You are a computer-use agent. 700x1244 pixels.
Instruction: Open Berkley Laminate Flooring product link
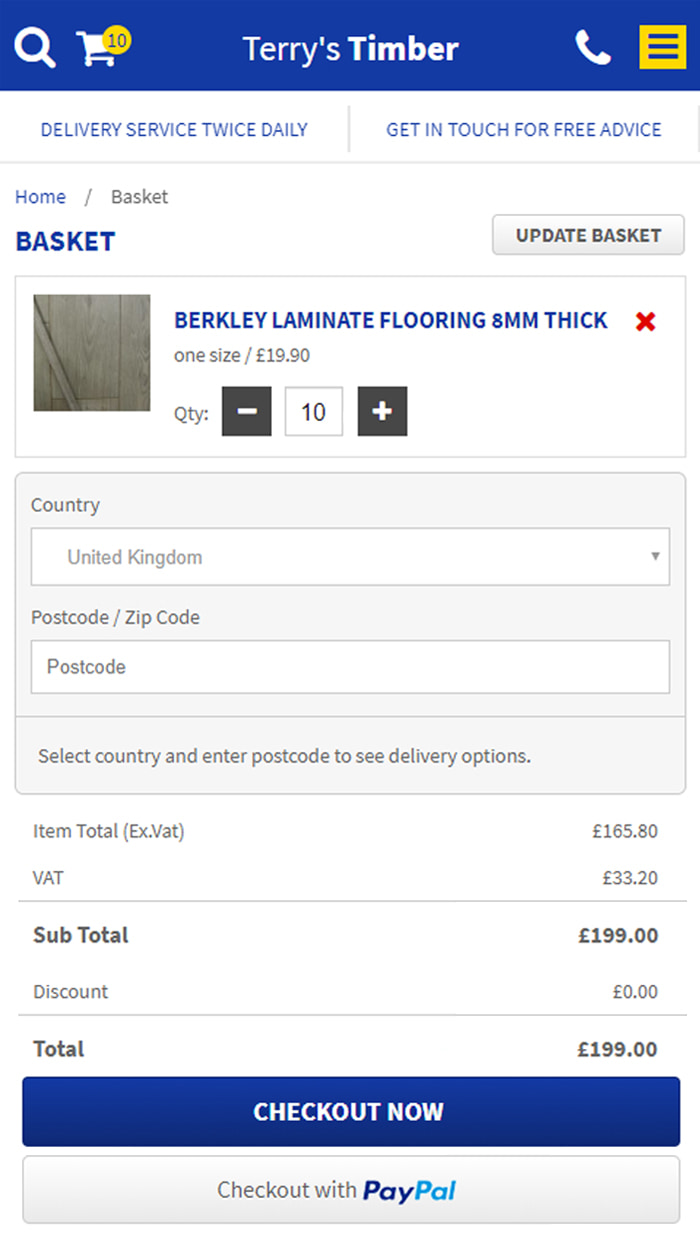point(390,320)
